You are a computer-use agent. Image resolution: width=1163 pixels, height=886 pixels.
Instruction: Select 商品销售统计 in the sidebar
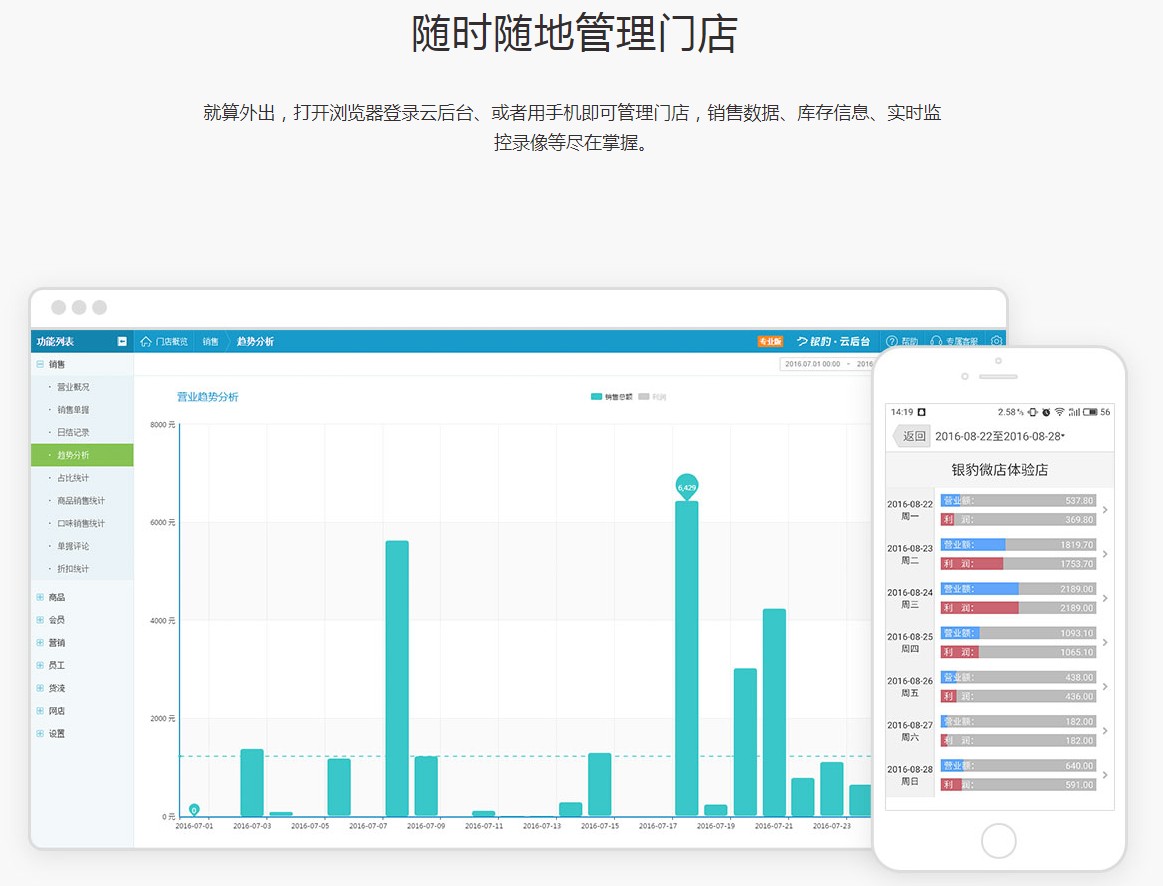[x=81, y=501]
